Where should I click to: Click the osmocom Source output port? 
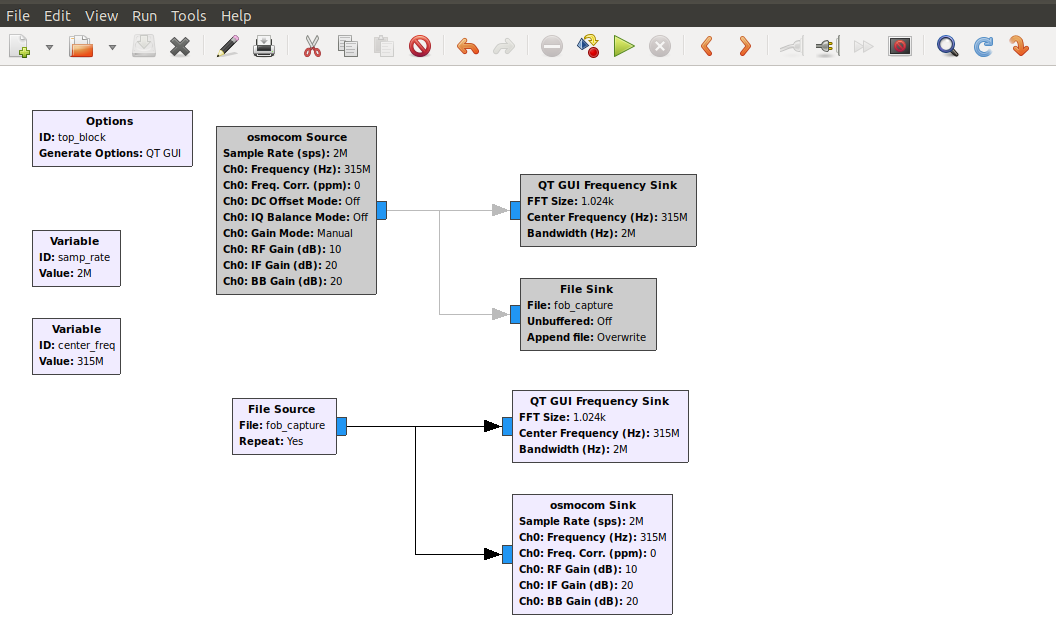[381, 210]
